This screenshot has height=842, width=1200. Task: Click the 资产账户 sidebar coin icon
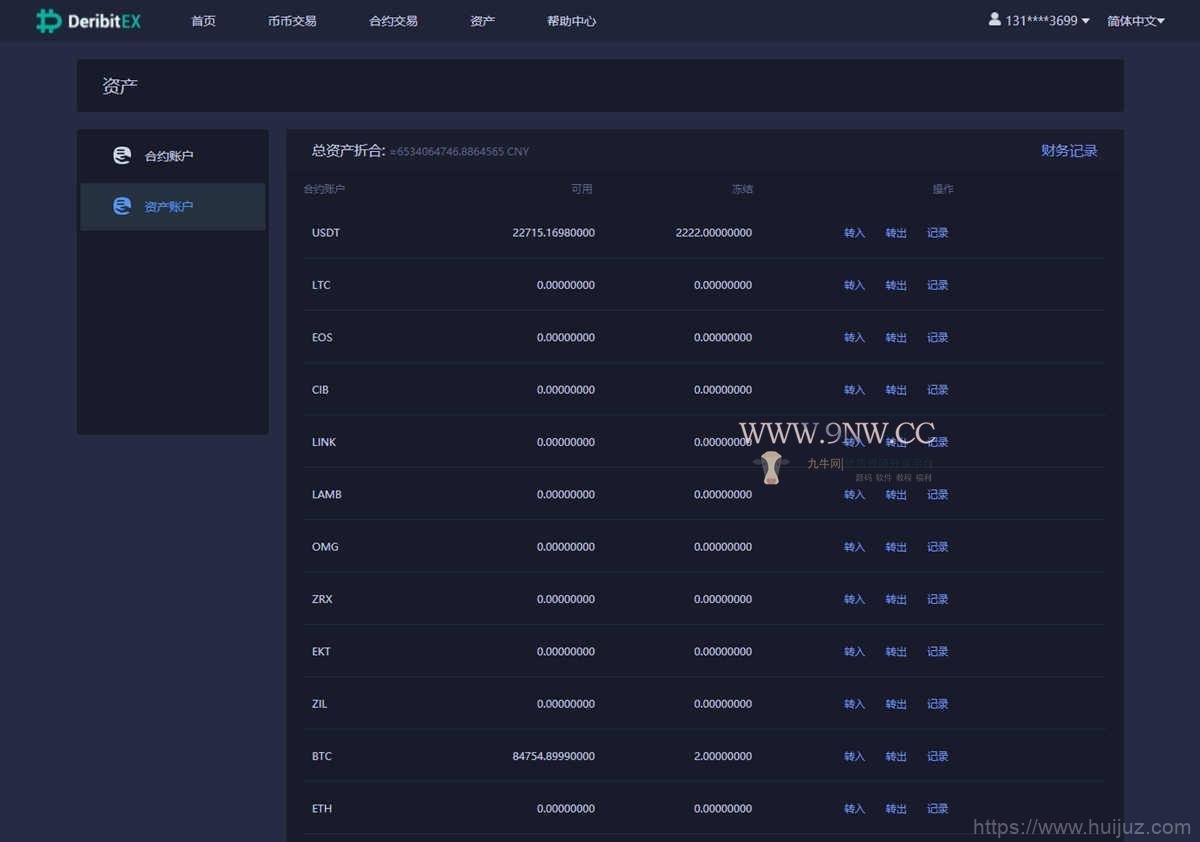point(122,206)
